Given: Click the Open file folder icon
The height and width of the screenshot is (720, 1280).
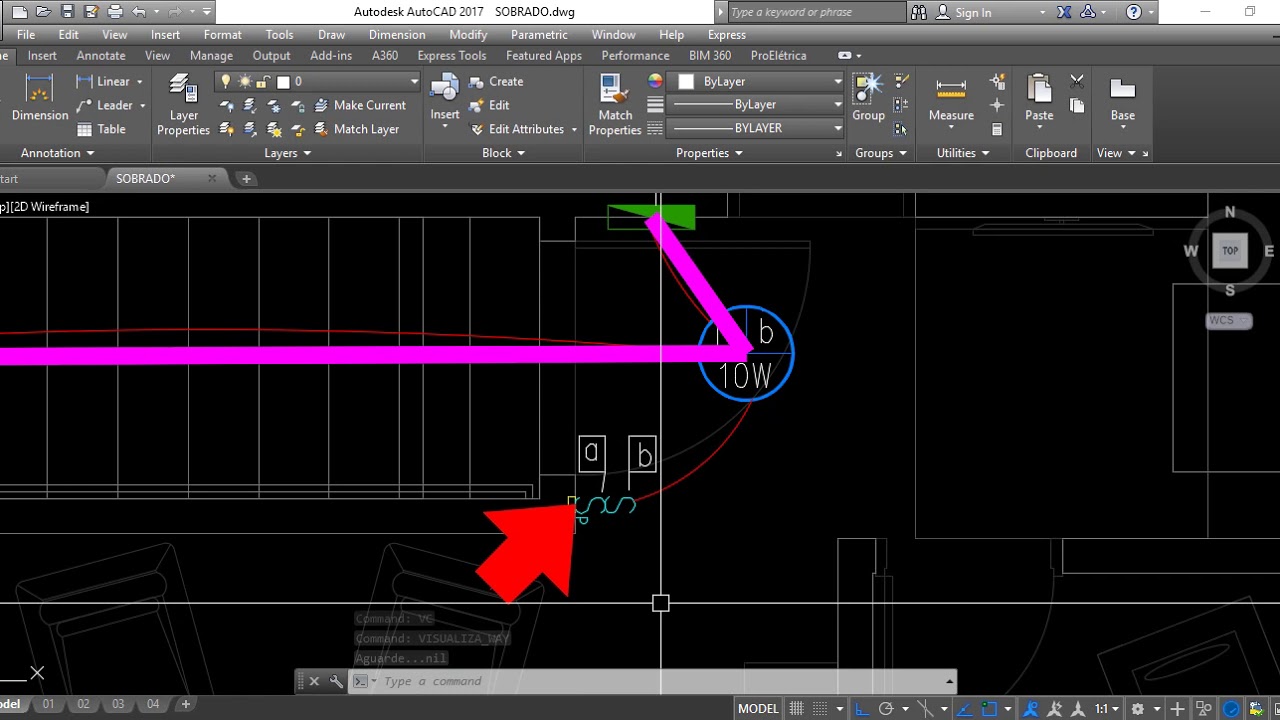Looking at the screenshot, I should coord(43,12).
